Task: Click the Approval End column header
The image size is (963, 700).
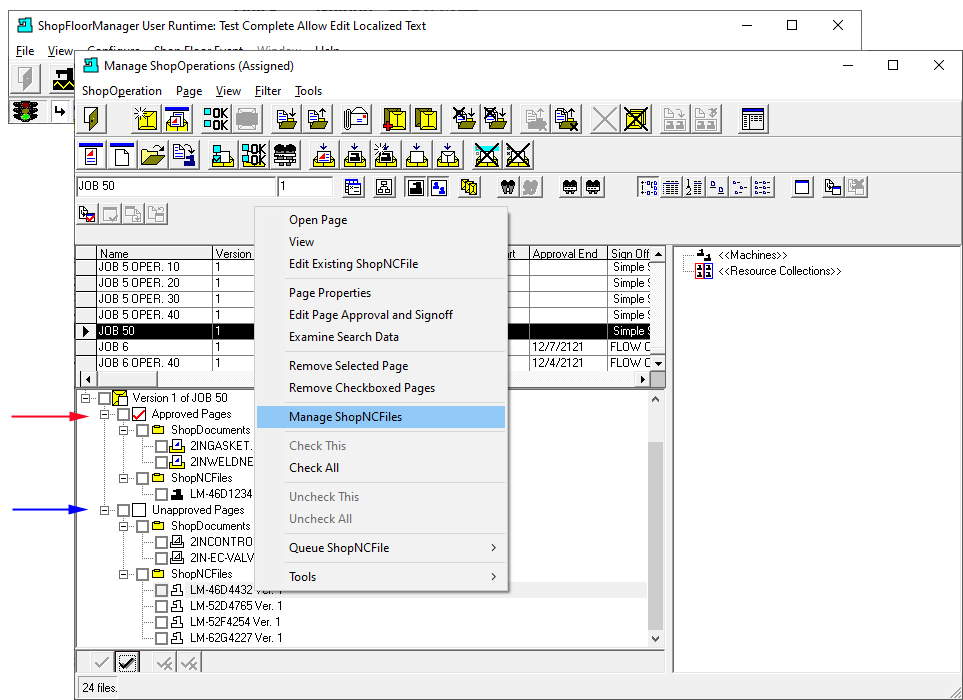Action: point(567,254)
